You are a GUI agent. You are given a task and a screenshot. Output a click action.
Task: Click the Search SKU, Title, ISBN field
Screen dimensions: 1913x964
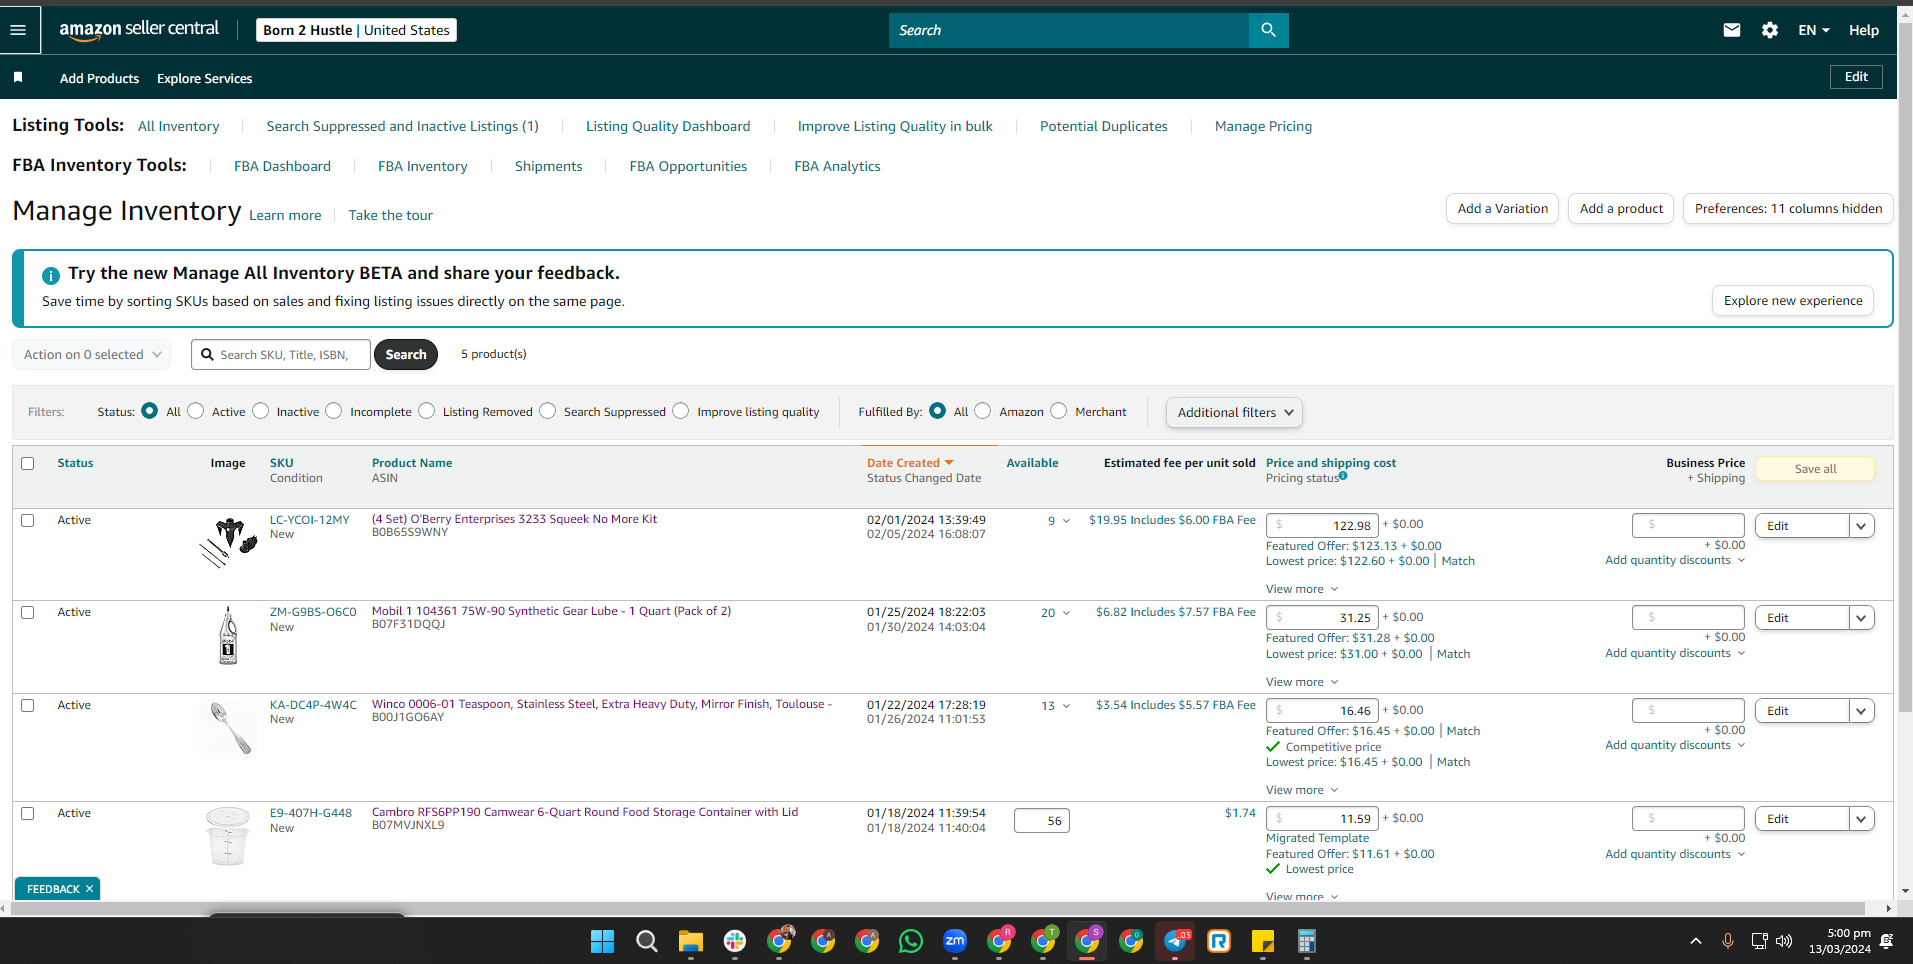(281, 354)
